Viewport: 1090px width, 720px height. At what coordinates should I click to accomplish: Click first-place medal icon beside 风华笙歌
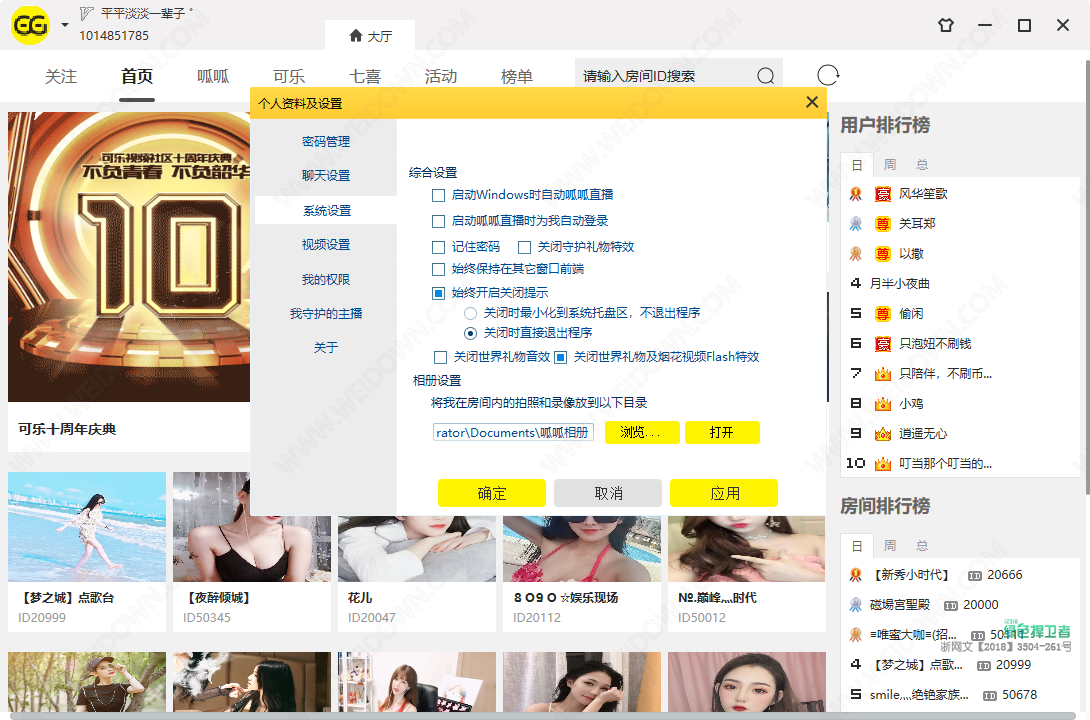[x=856, y=194]
